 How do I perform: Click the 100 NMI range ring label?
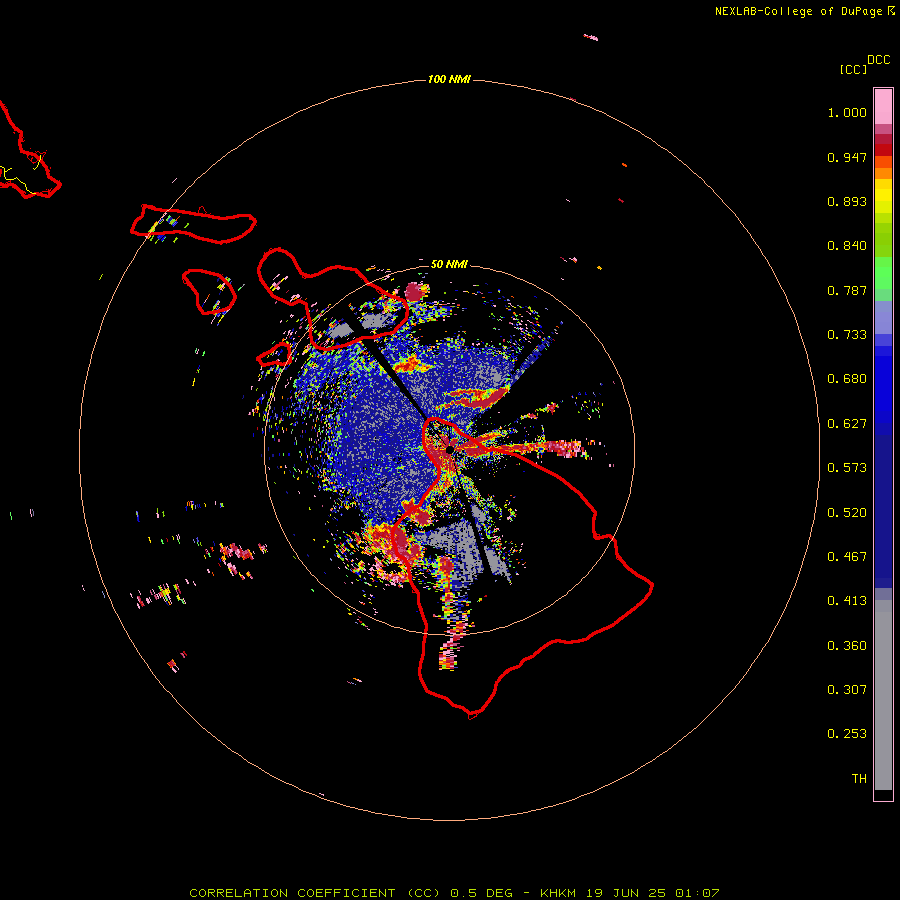449,79
